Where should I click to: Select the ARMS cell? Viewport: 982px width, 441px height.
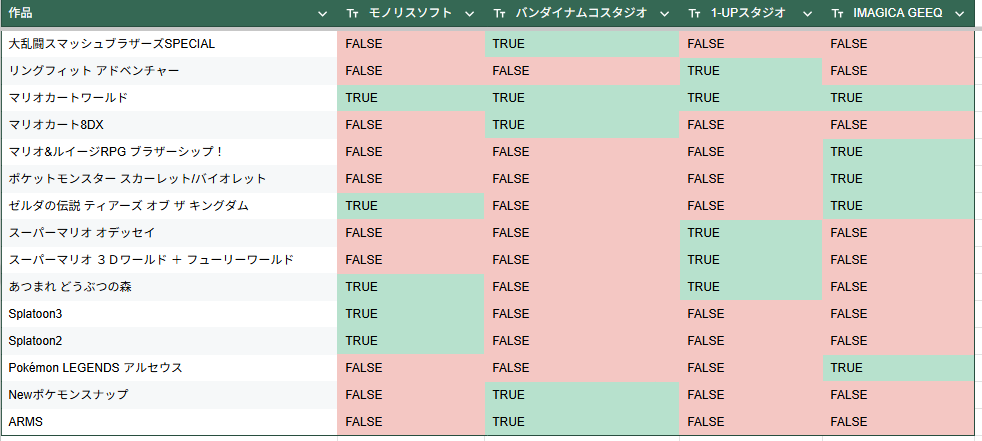pos(169,421)
